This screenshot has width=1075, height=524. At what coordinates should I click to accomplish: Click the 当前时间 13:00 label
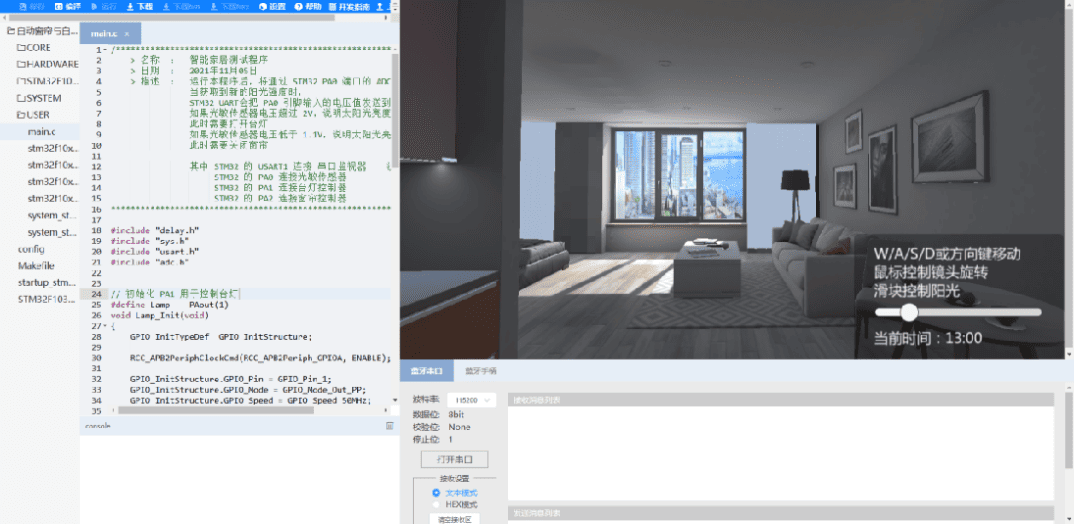tap(928, 338)
